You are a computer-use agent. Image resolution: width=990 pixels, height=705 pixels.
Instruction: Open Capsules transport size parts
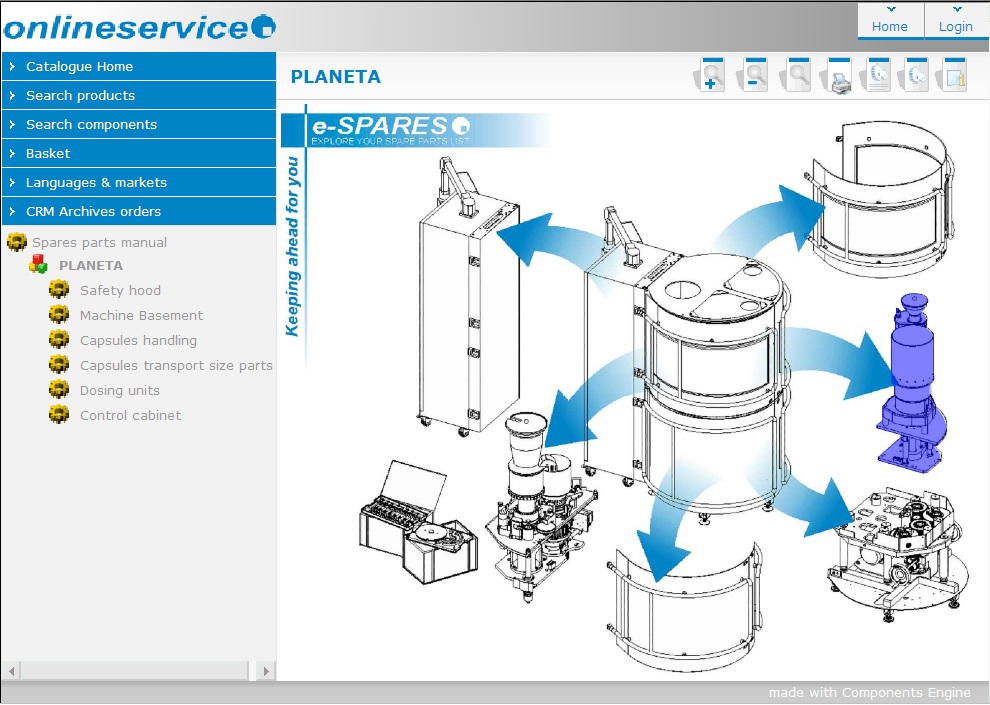pyautogui.click(x=176, y=365)
